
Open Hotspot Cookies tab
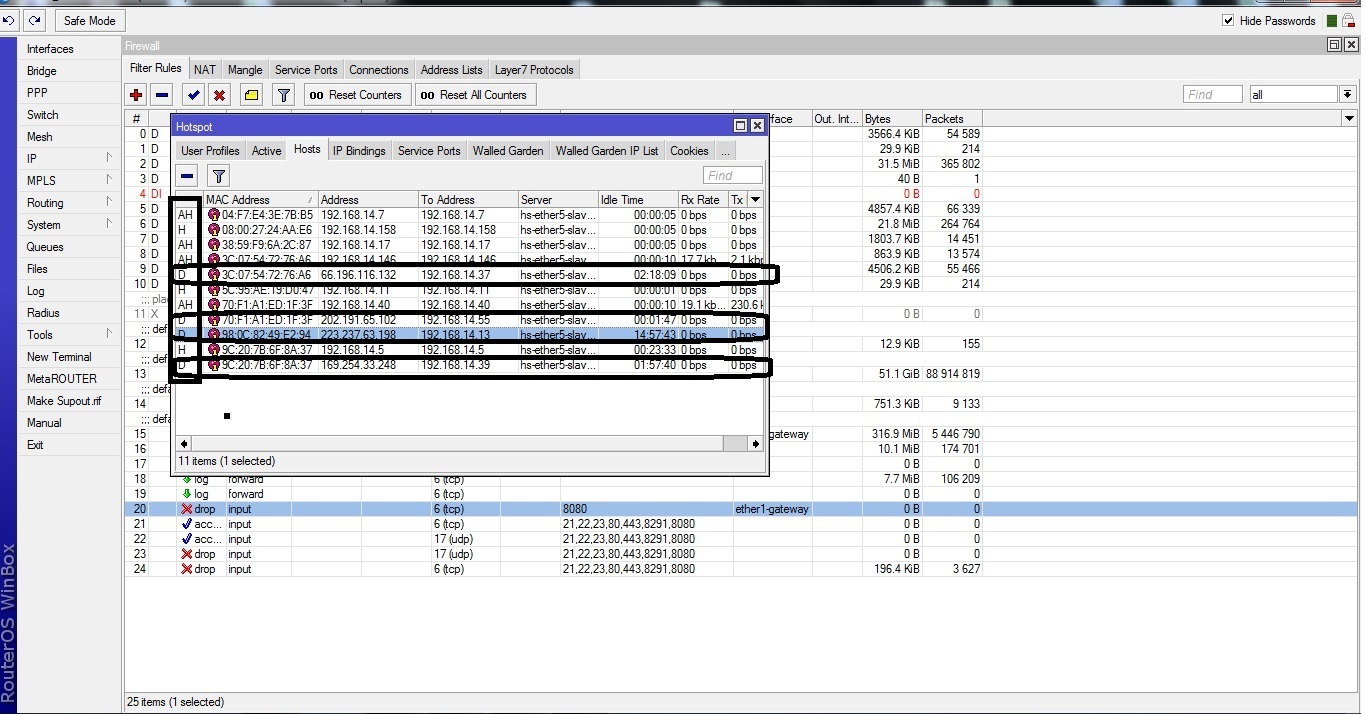point(689,151)
